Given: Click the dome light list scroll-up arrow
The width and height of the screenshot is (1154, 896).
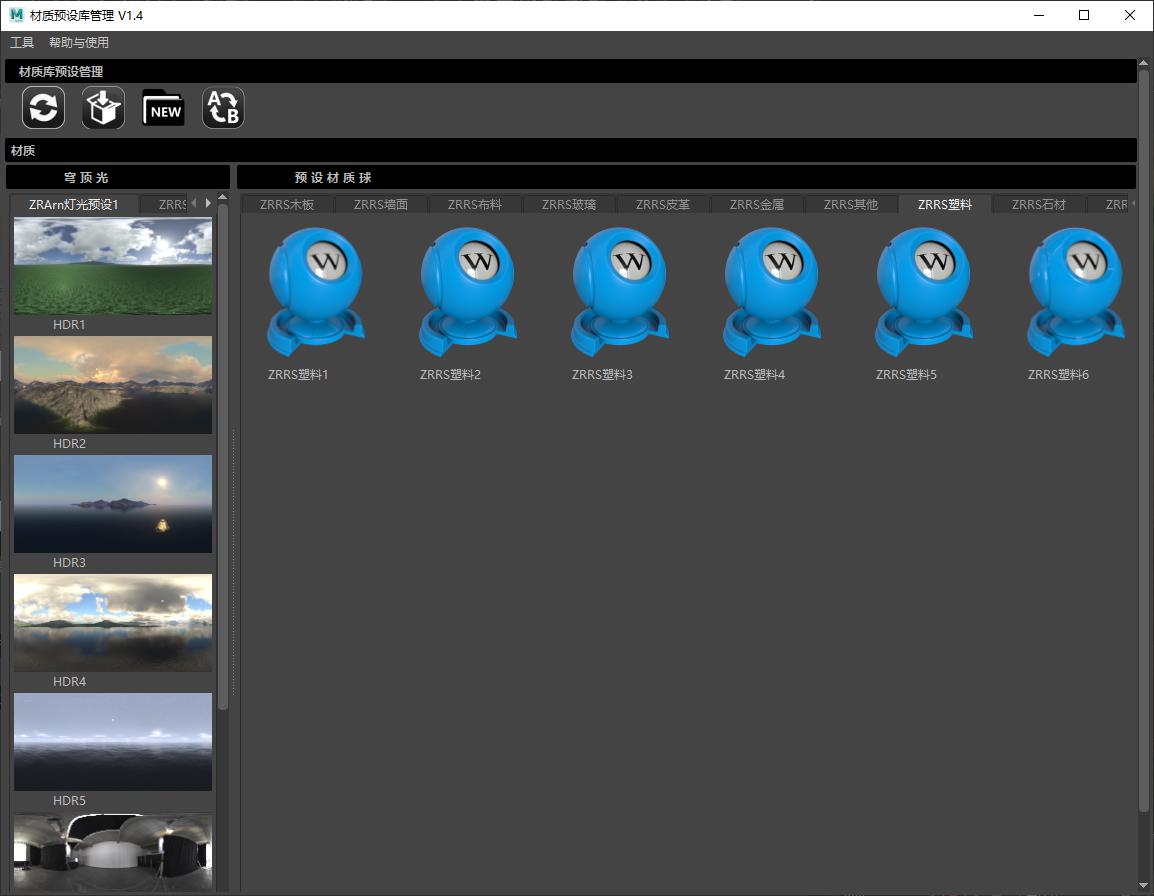Looking at the screenshot, I should pos(223,198).
